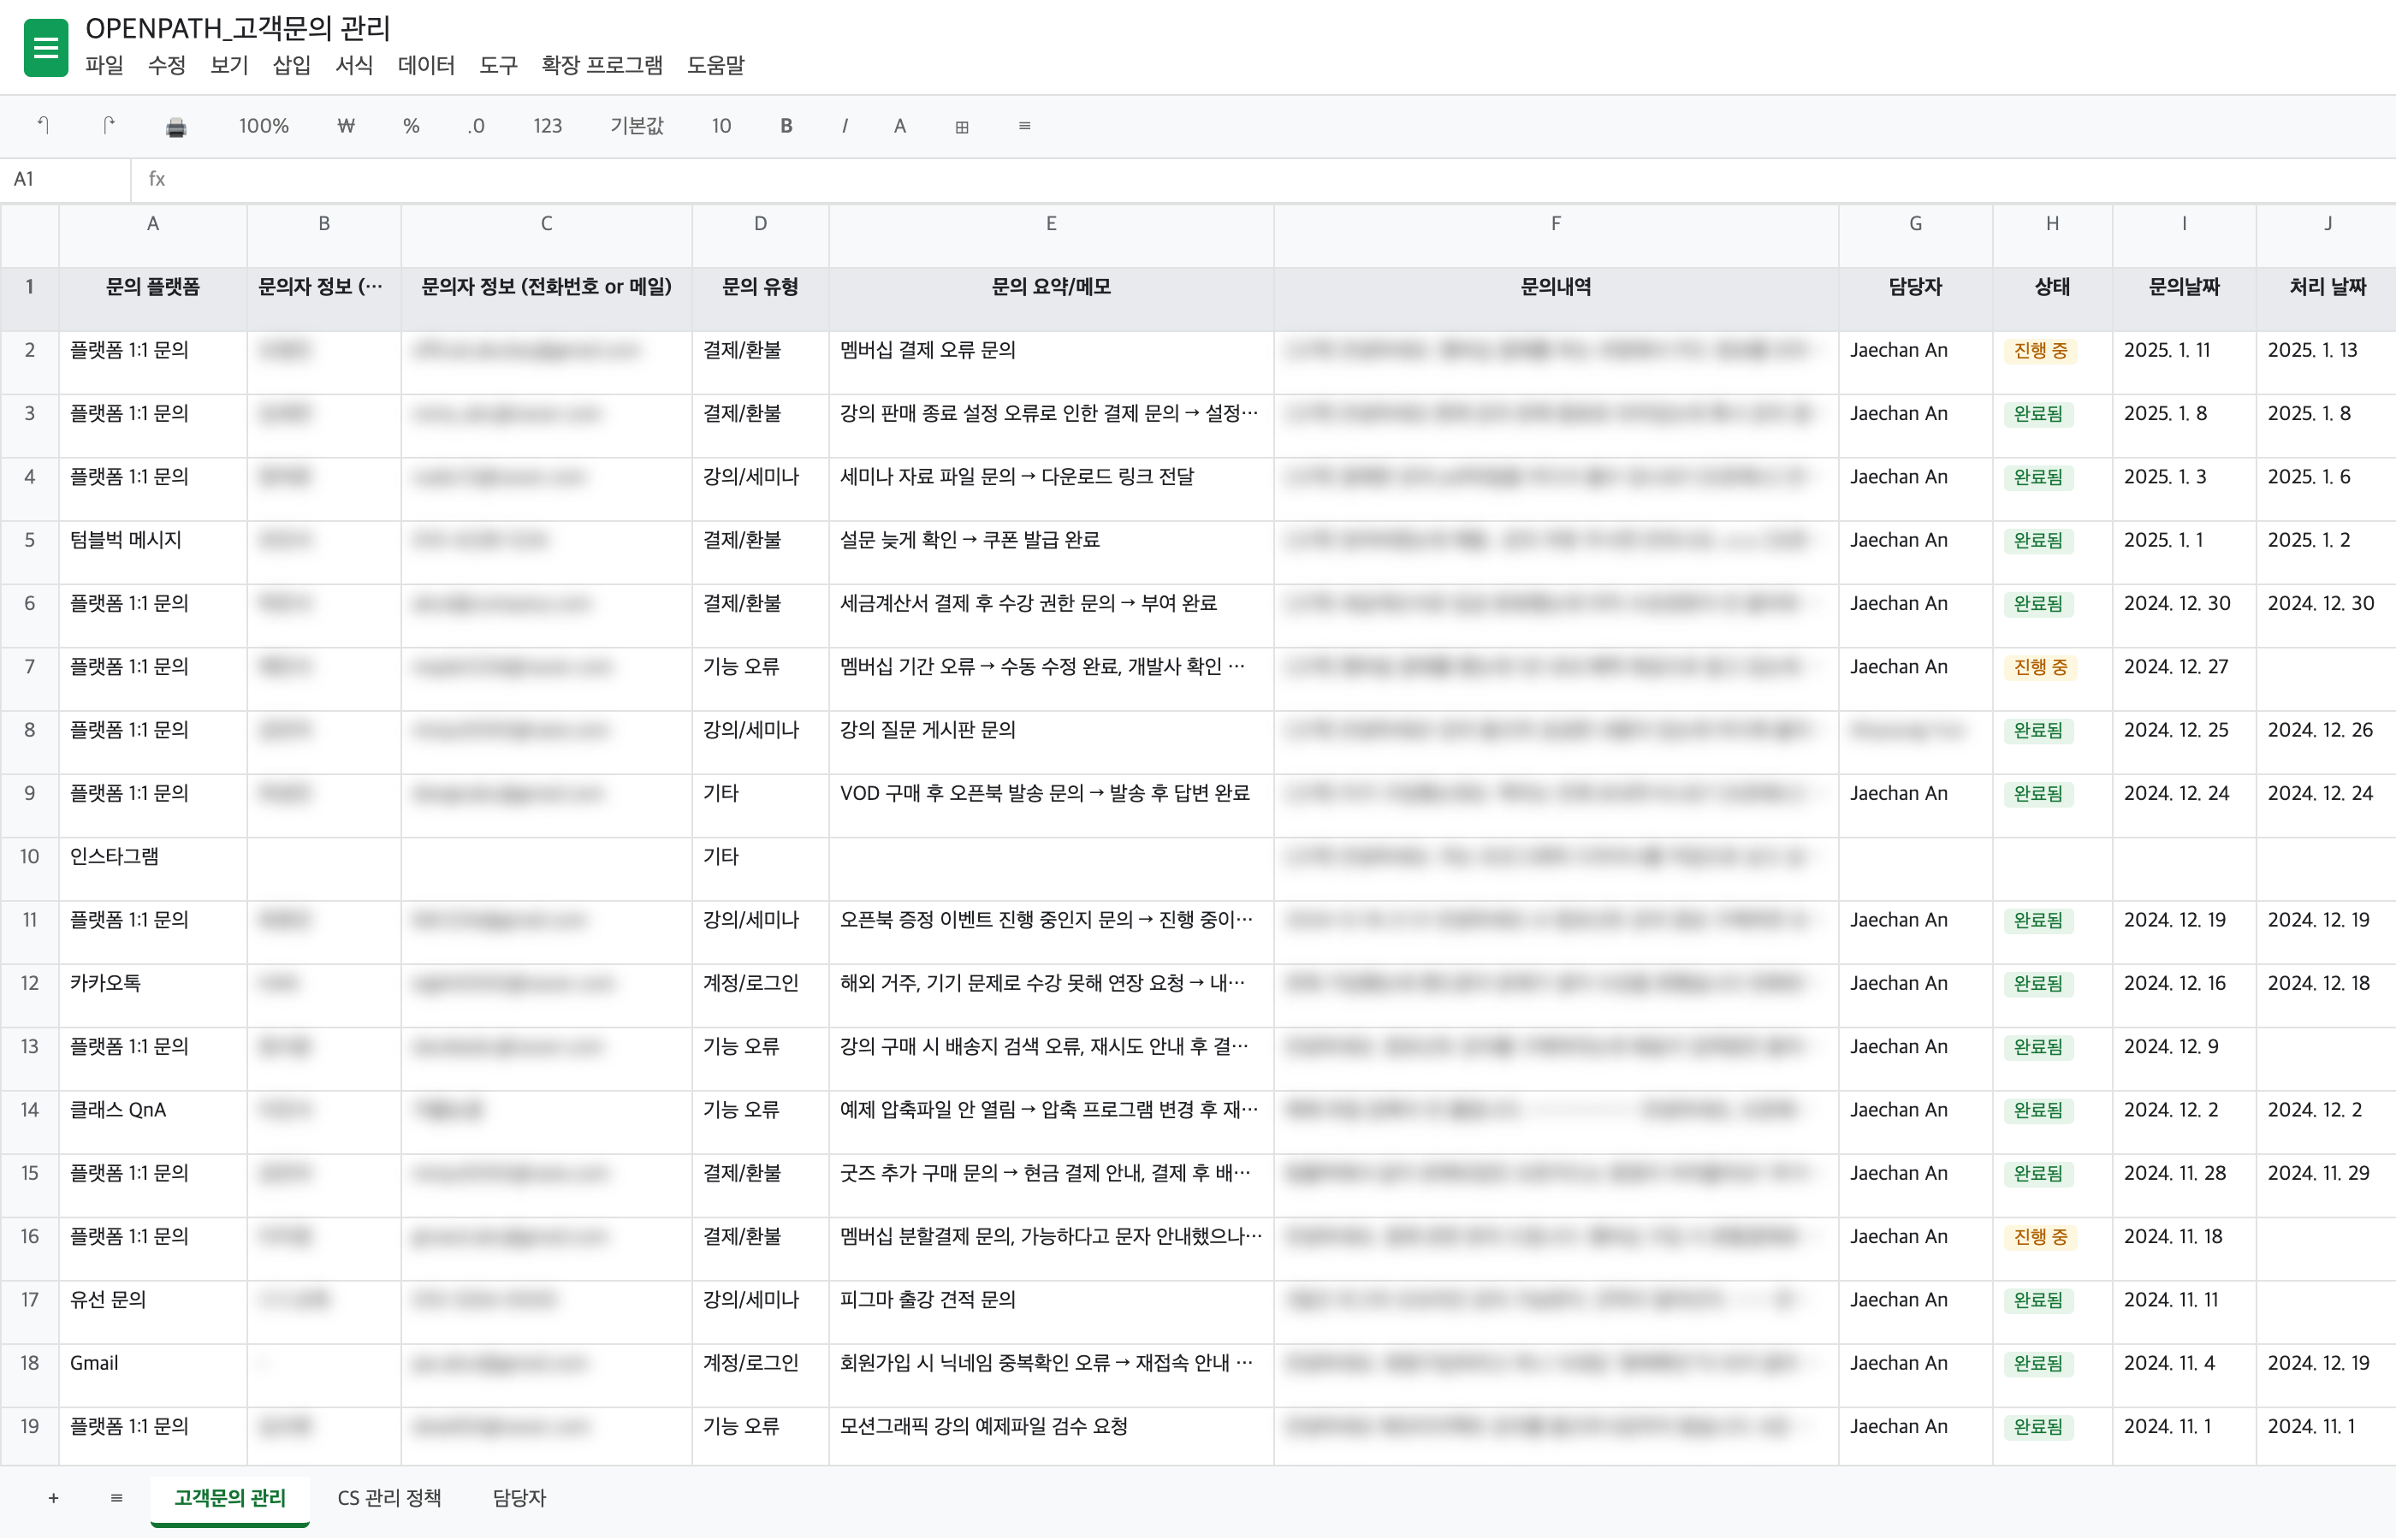Select the 카카오톡 cell
The height and width of the screenshot is (1540, 2396).
(153, 995)
